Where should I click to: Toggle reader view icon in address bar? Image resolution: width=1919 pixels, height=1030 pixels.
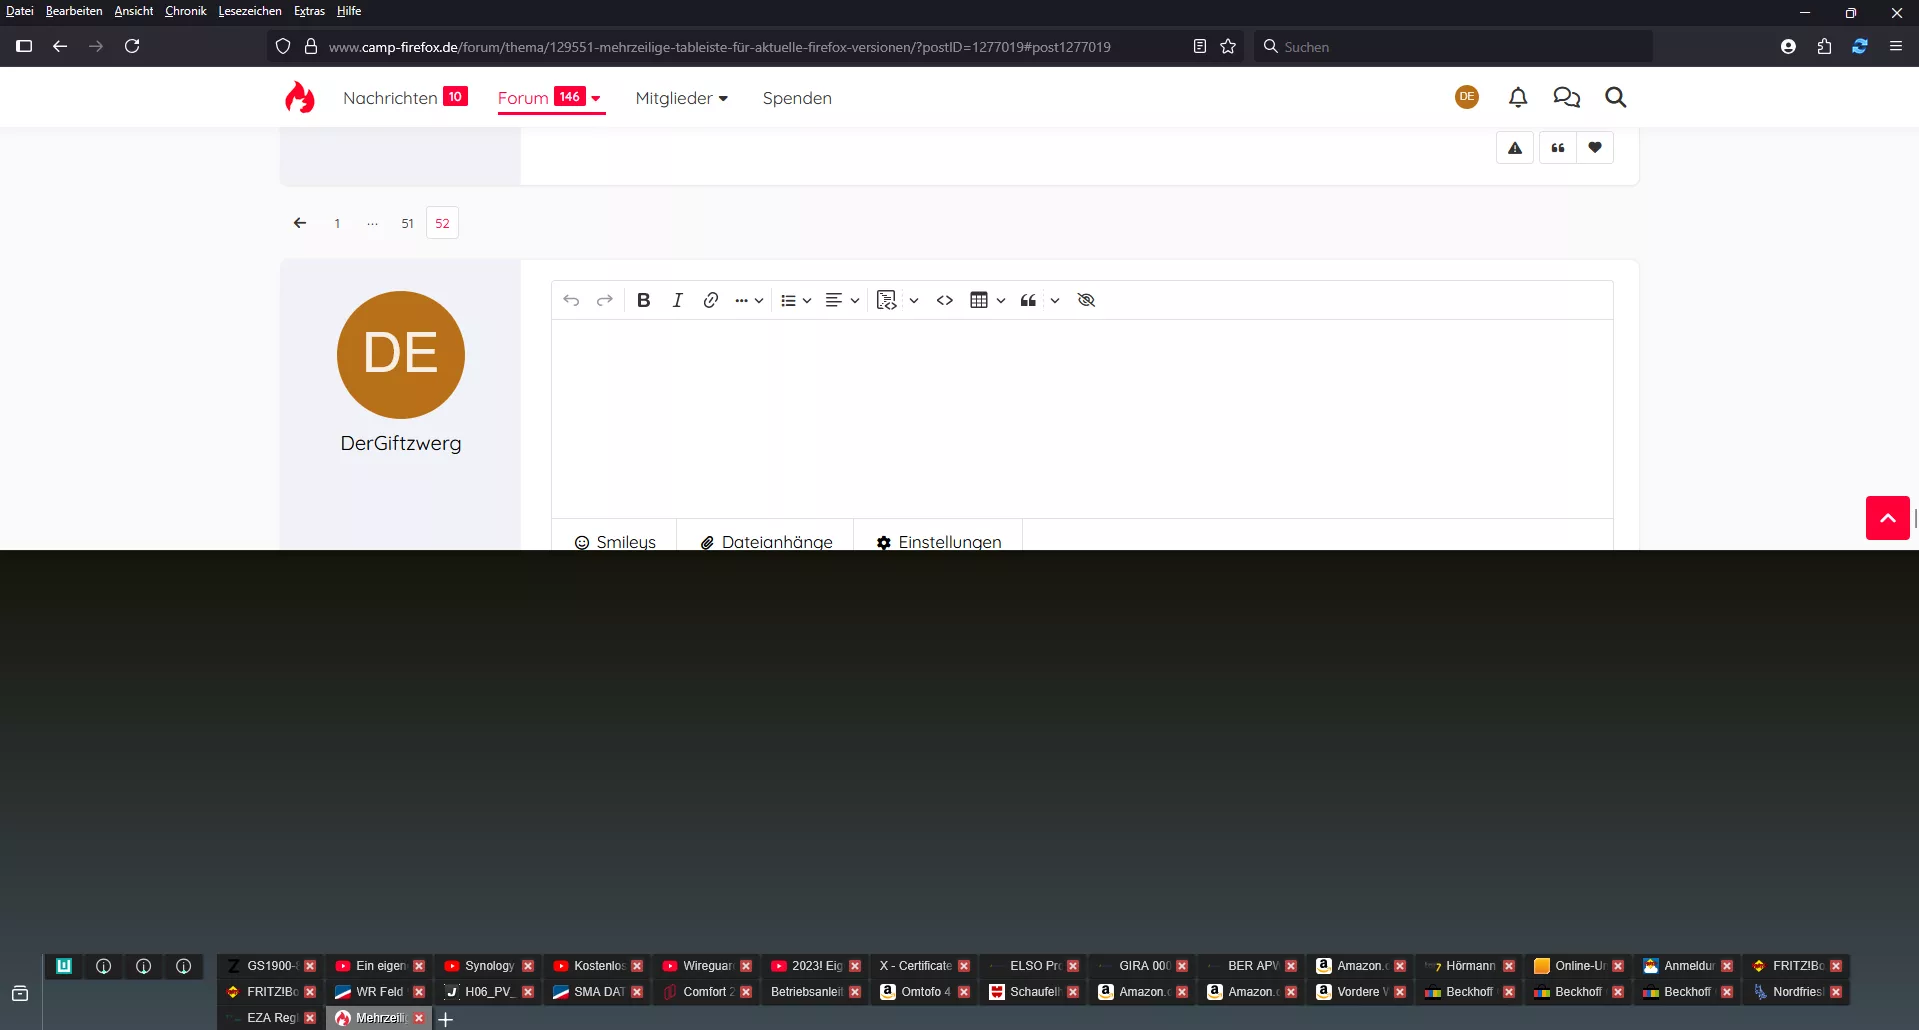point(1200,46)
